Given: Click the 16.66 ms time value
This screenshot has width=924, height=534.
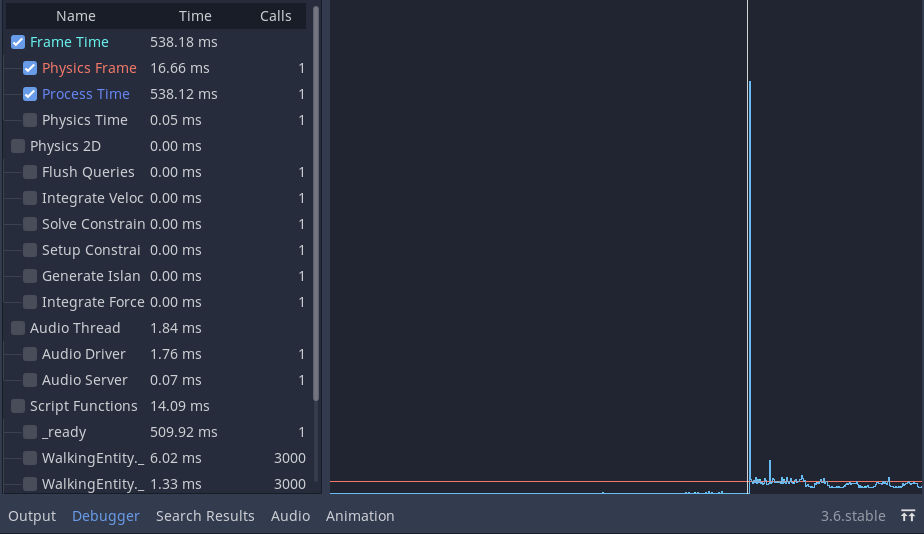Looking at the screenshot, I should point(179,68).
